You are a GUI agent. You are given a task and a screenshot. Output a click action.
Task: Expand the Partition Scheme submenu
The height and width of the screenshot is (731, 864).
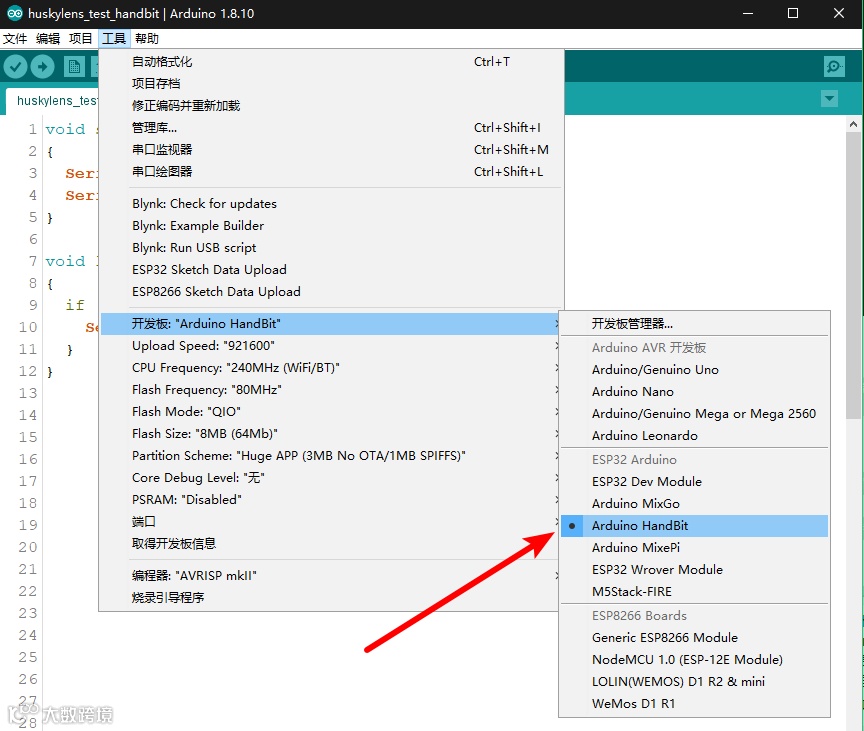pos(330,456)
